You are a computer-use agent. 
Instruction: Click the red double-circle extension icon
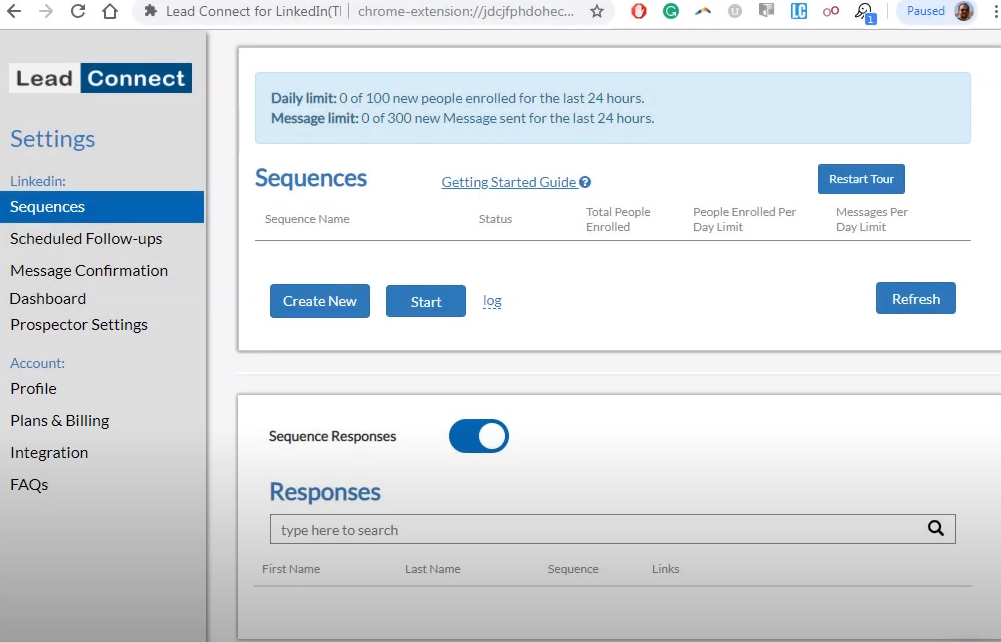tap(831, 11)
